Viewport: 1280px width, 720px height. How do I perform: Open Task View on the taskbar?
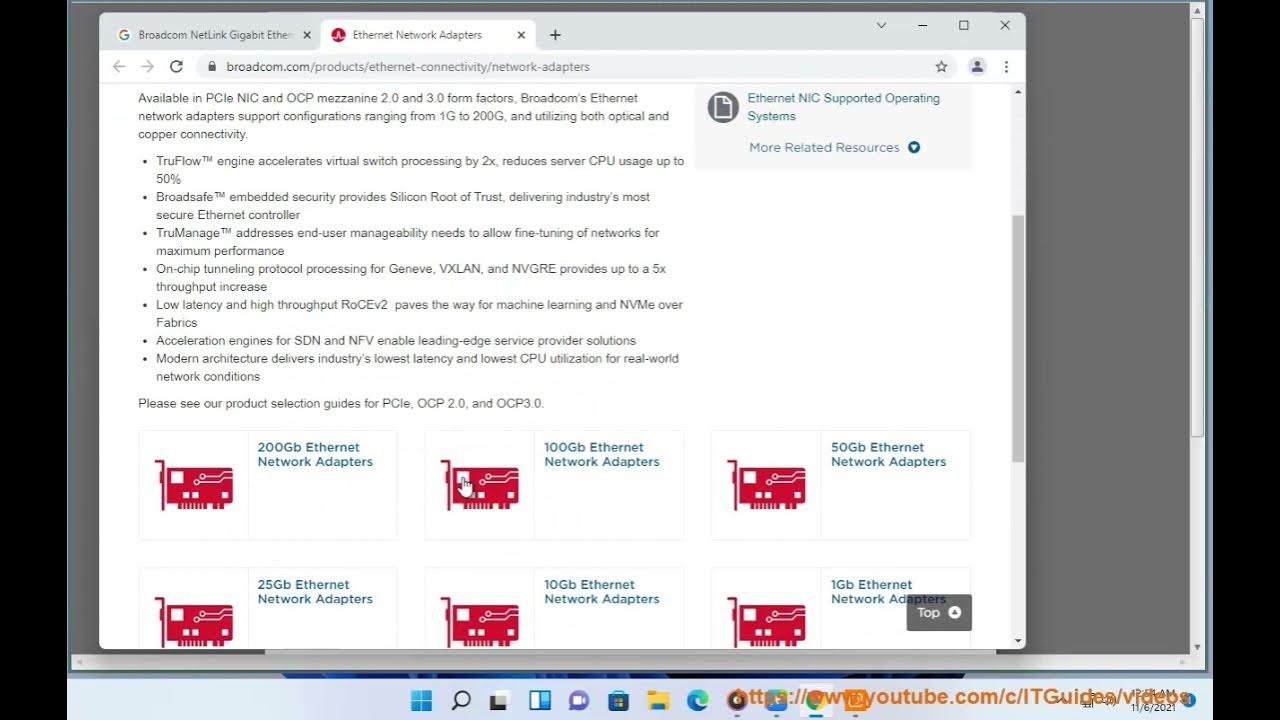(x=499, y=700)
